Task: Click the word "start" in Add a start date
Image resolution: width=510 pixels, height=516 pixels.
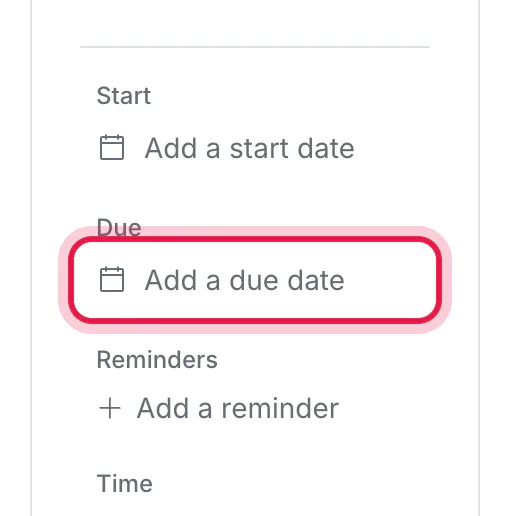Action: (259, 149)
